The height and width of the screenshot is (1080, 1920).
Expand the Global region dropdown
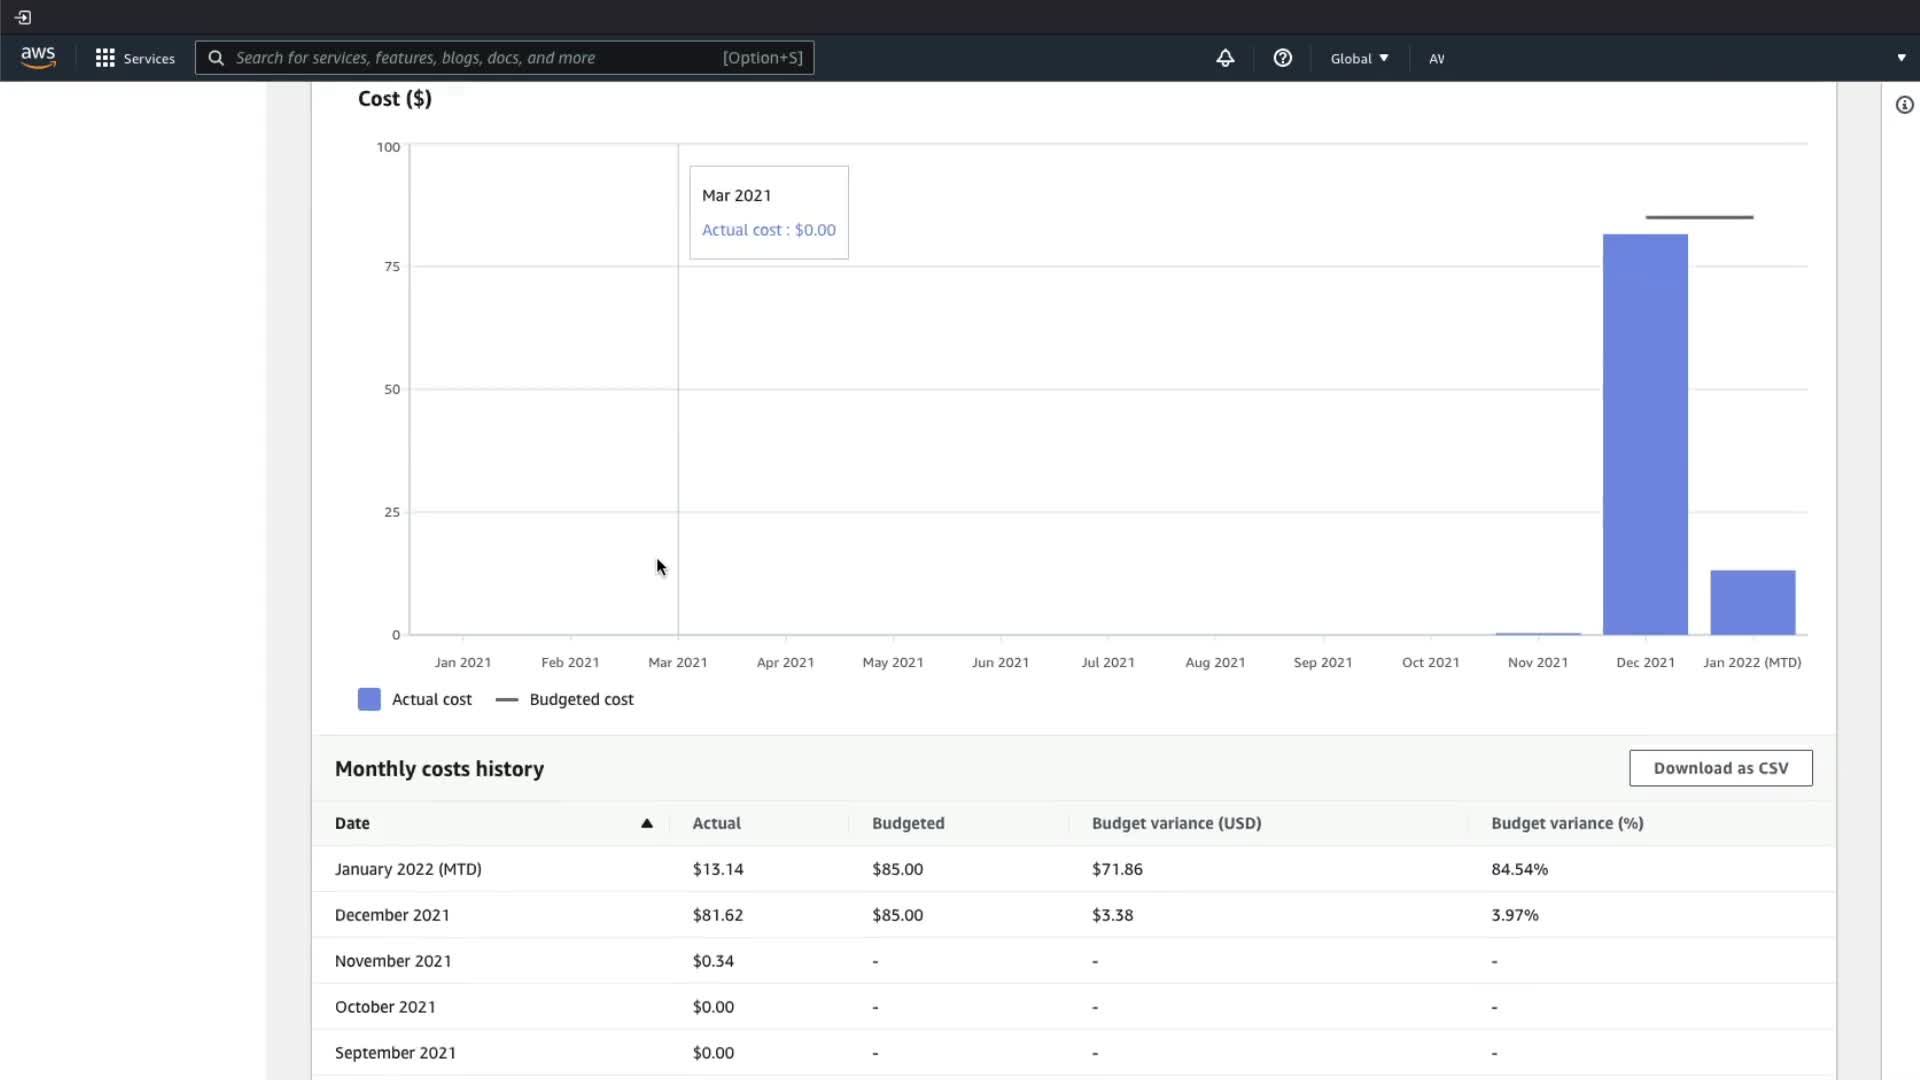tap(1359, 58)
